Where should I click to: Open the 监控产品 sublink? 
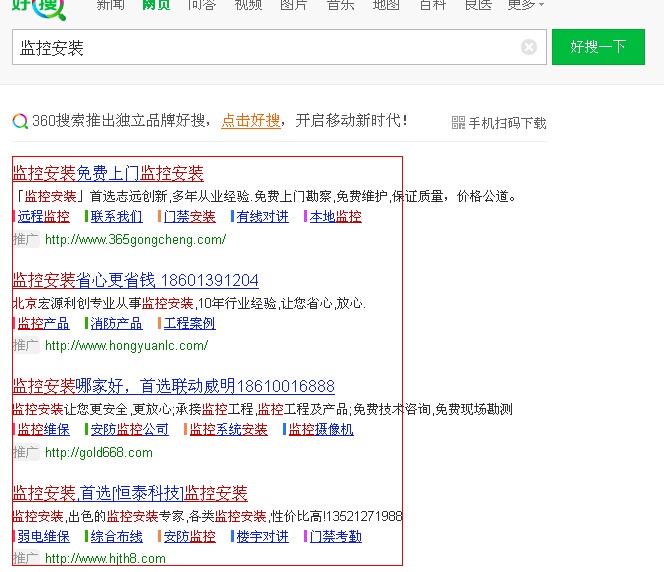pyautogui.click(x=43, y=323)
